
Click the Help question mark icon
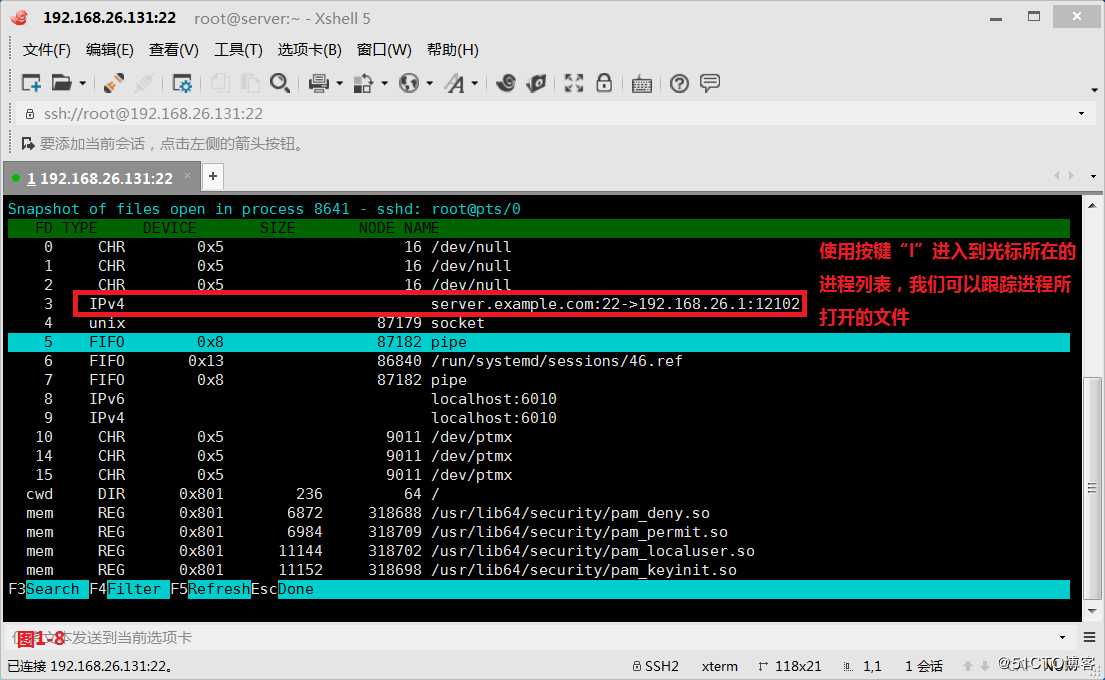(x=679, y=84)
